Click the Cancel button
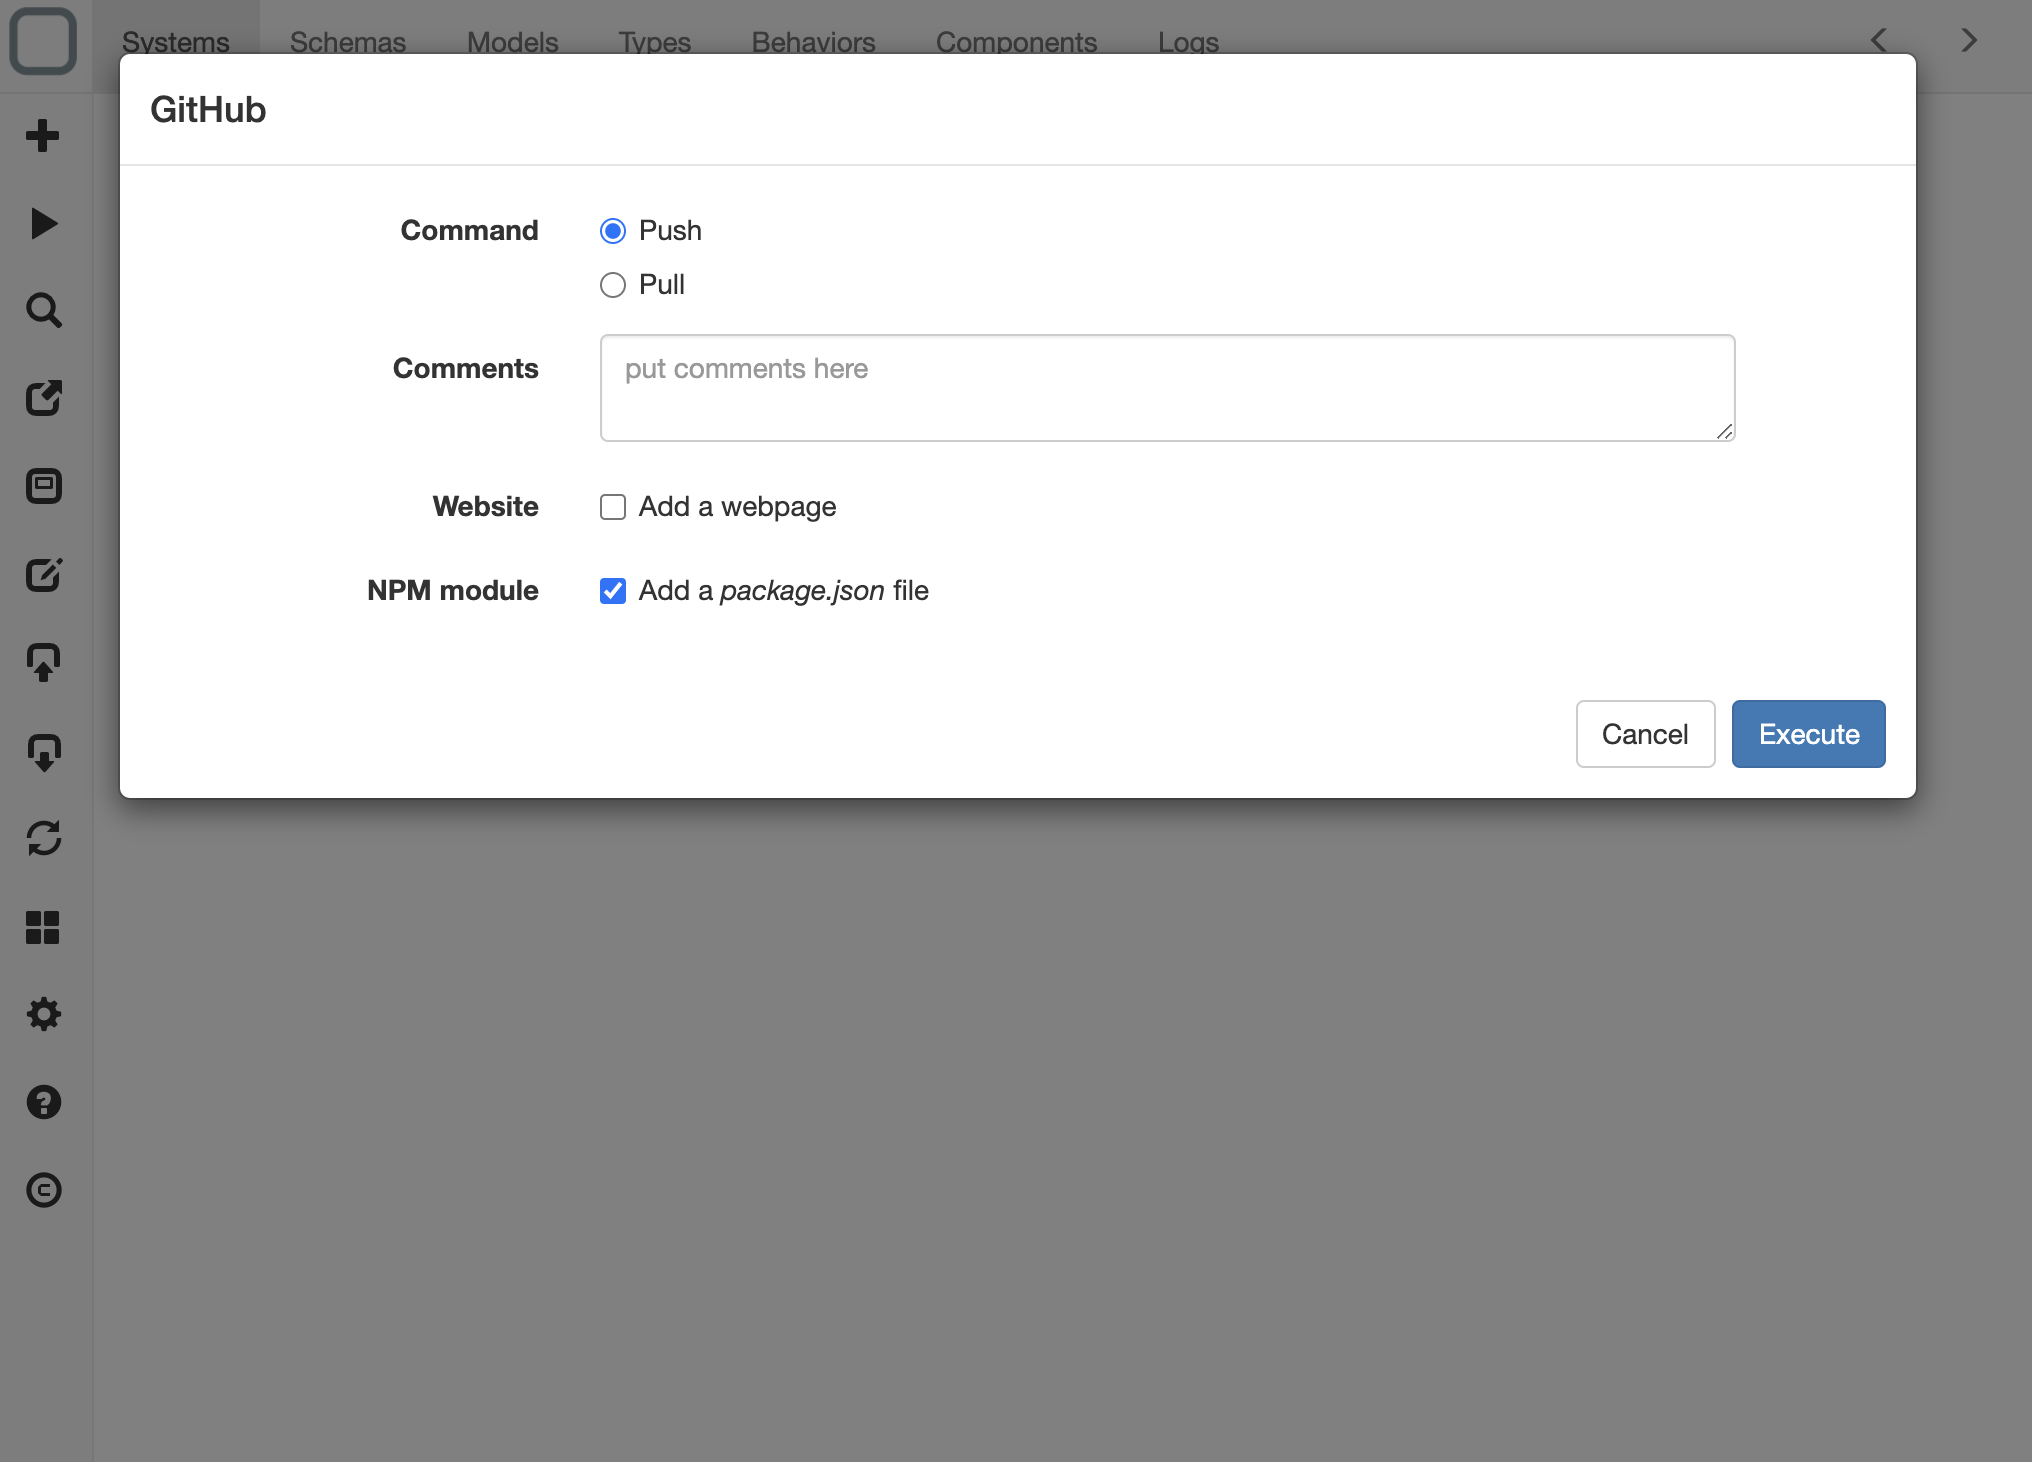This screenshot has width=2032, height=1462. (1645, 734)
